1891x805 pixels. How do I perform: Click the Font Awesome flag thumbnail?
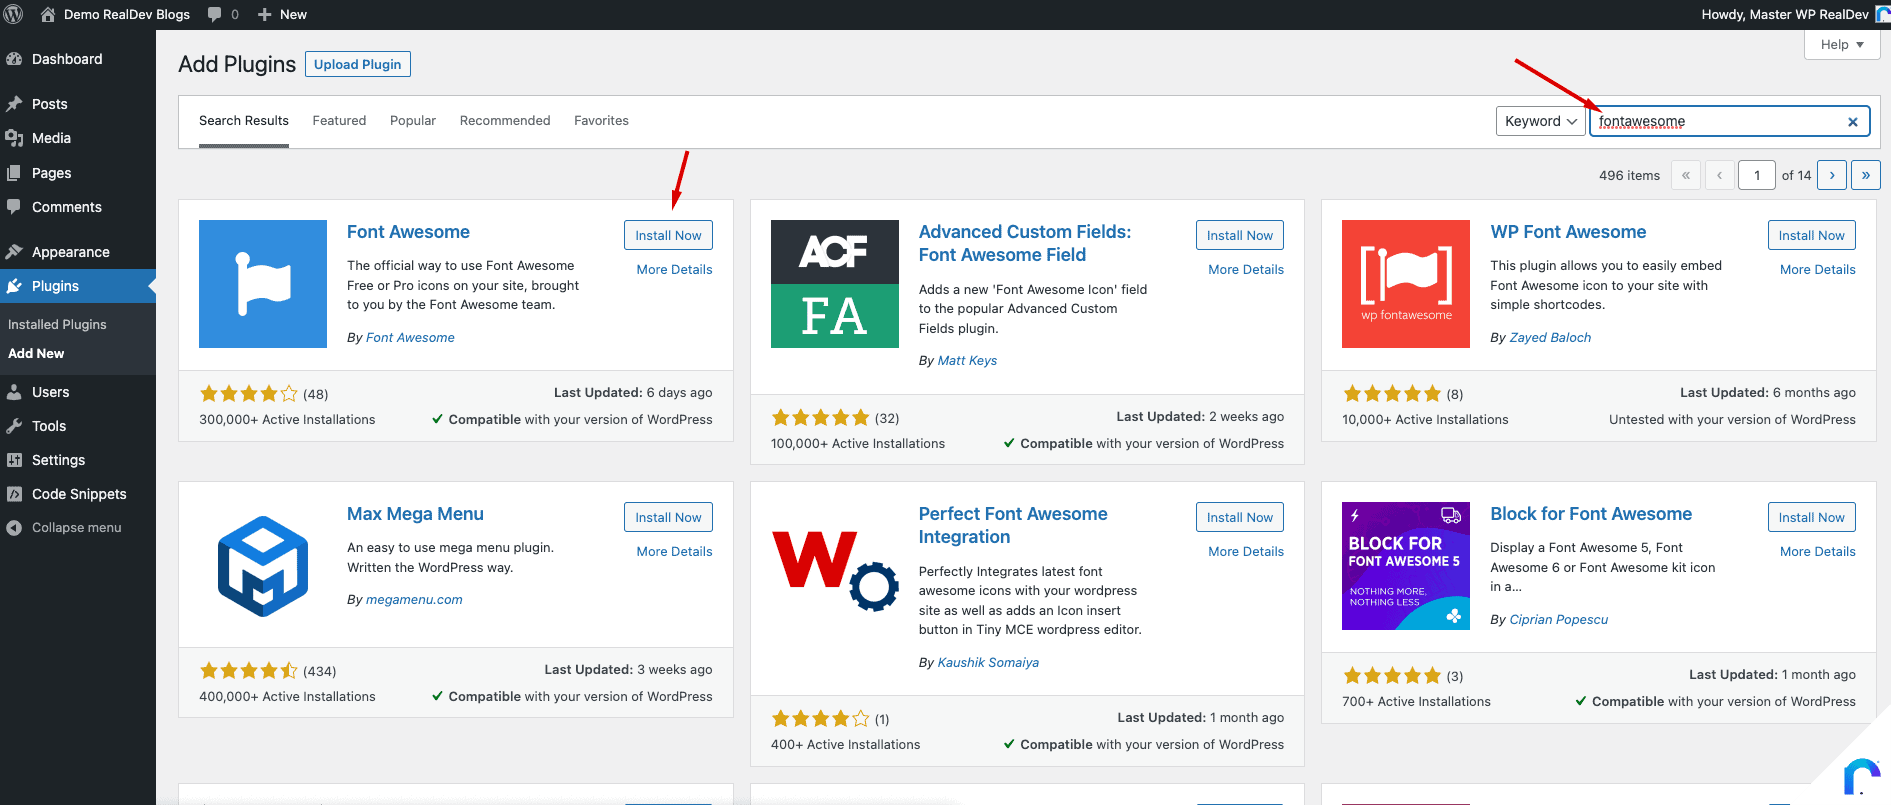pos(263,284)
